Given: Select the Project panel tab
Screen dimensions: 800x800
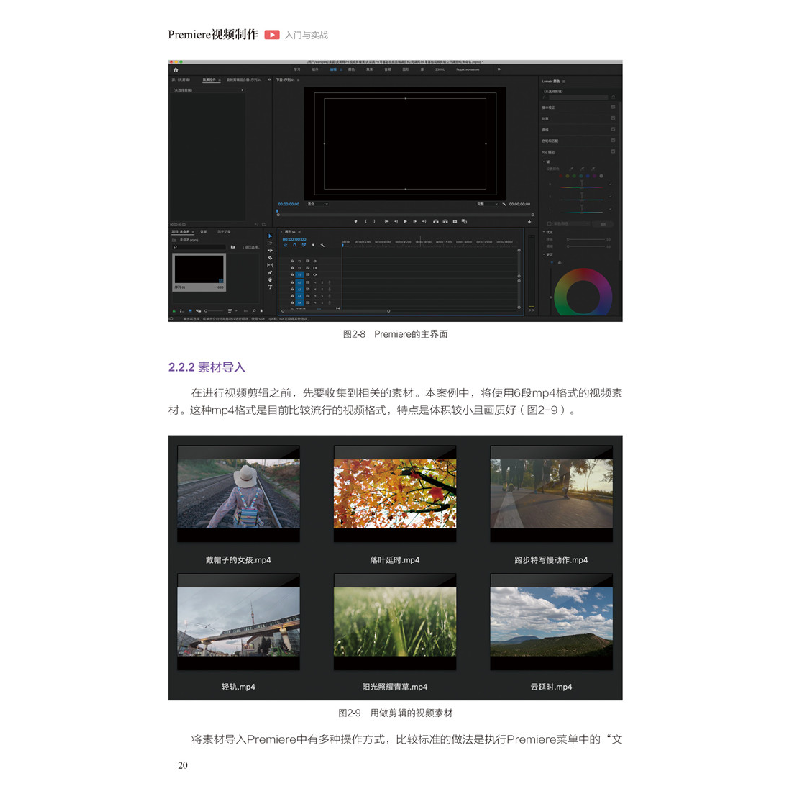Looking at the screenshot, I should coord(183,232).
